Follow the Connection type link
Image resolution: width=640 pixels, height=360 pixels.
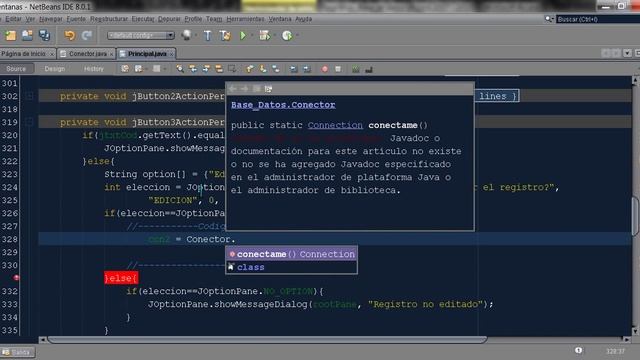pos(335,125)
